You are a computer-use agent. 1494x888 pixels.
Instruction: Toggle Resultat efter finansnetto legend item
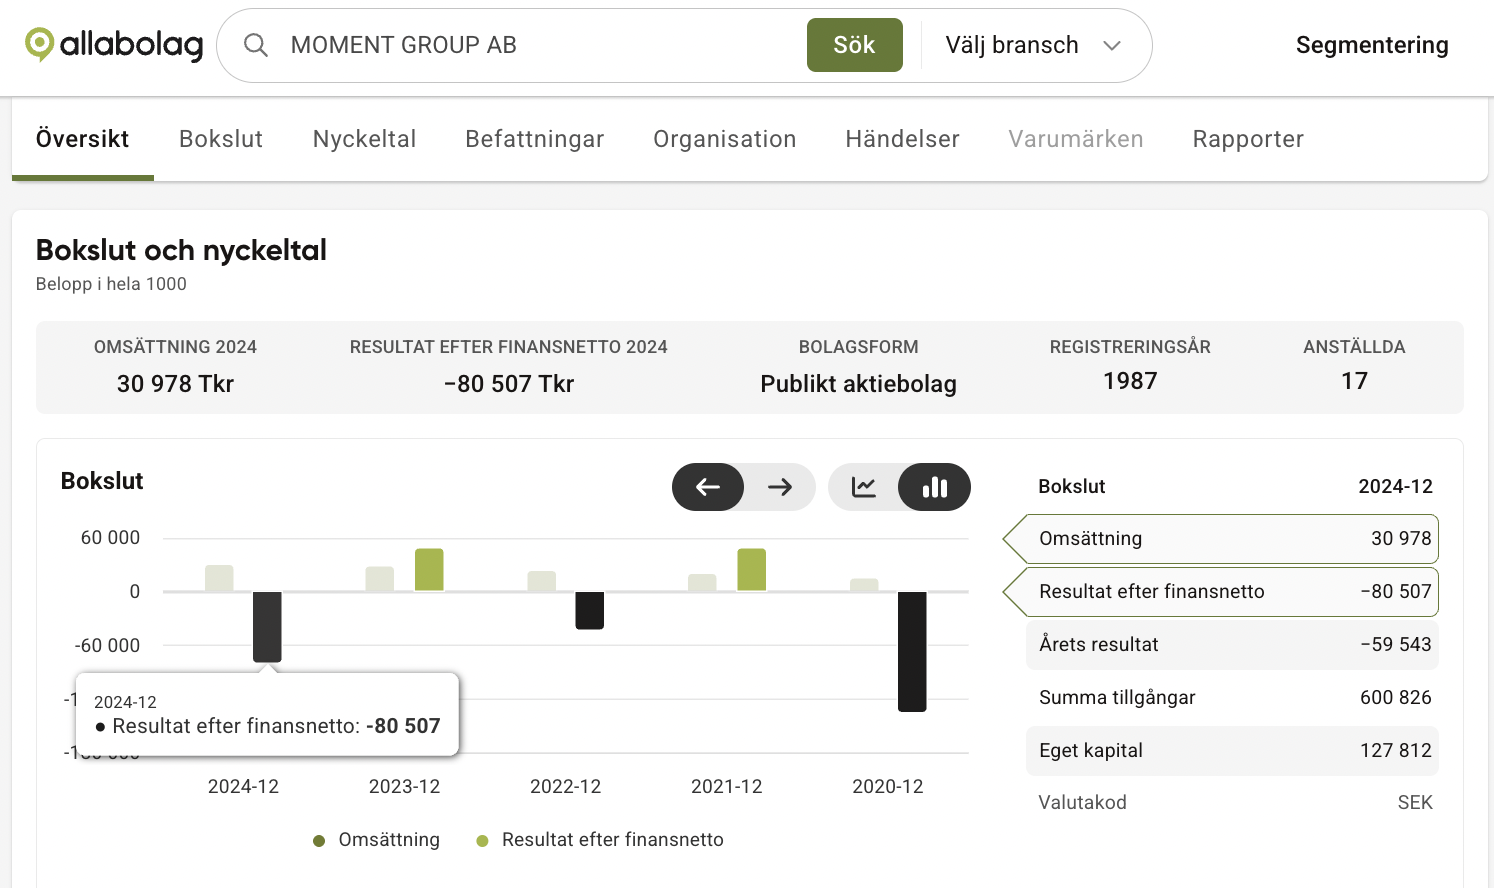point(600,840)
